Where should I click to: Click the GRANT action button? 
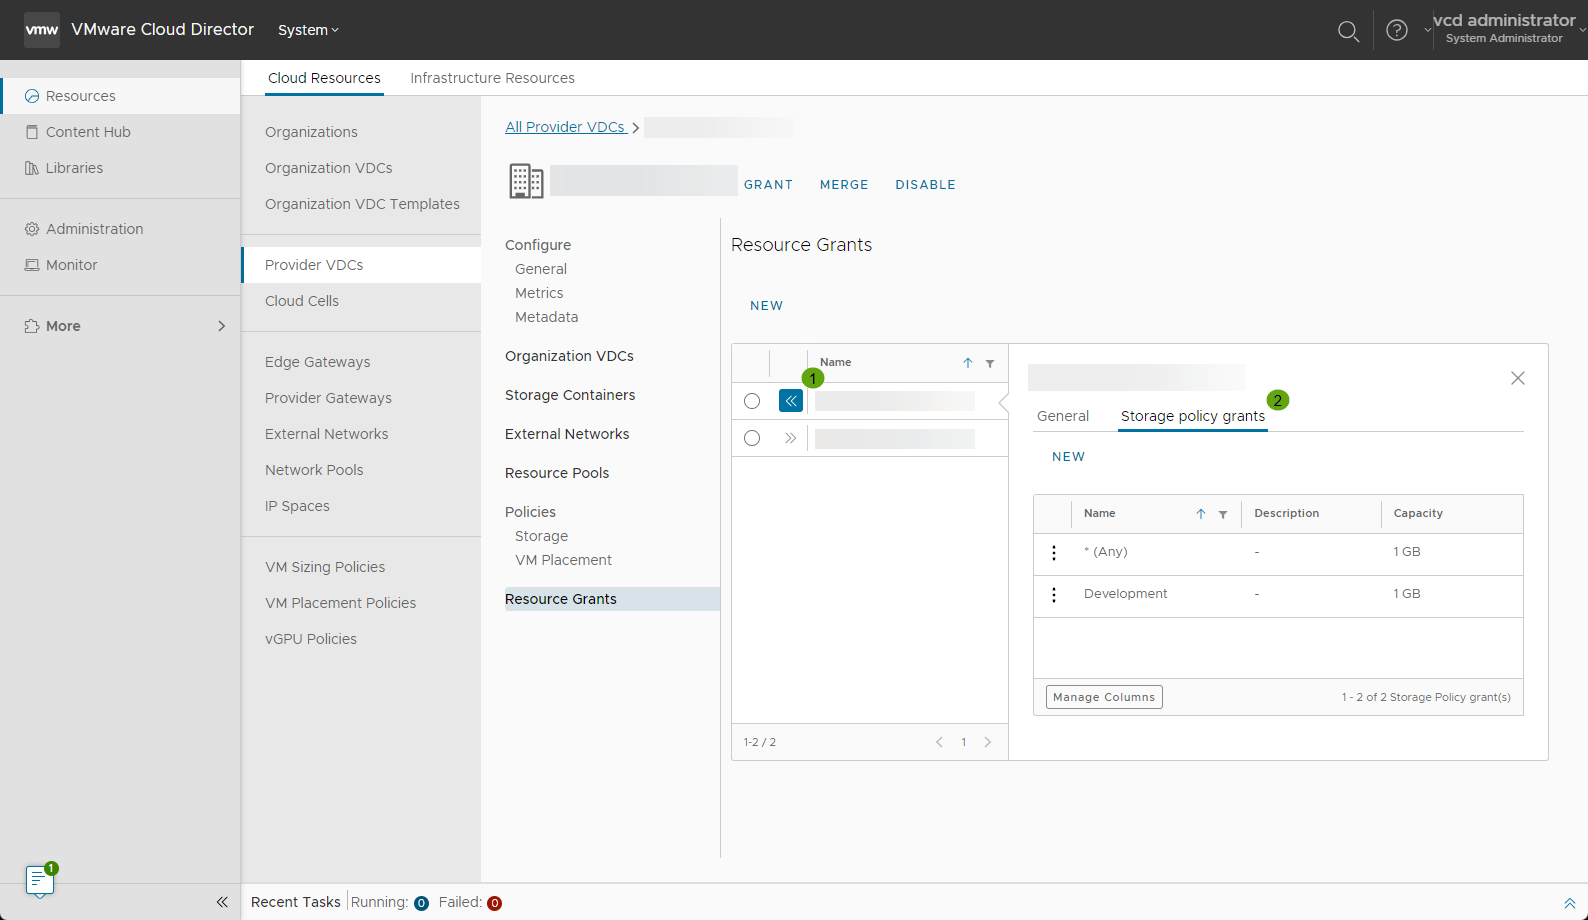click(768, 185)
